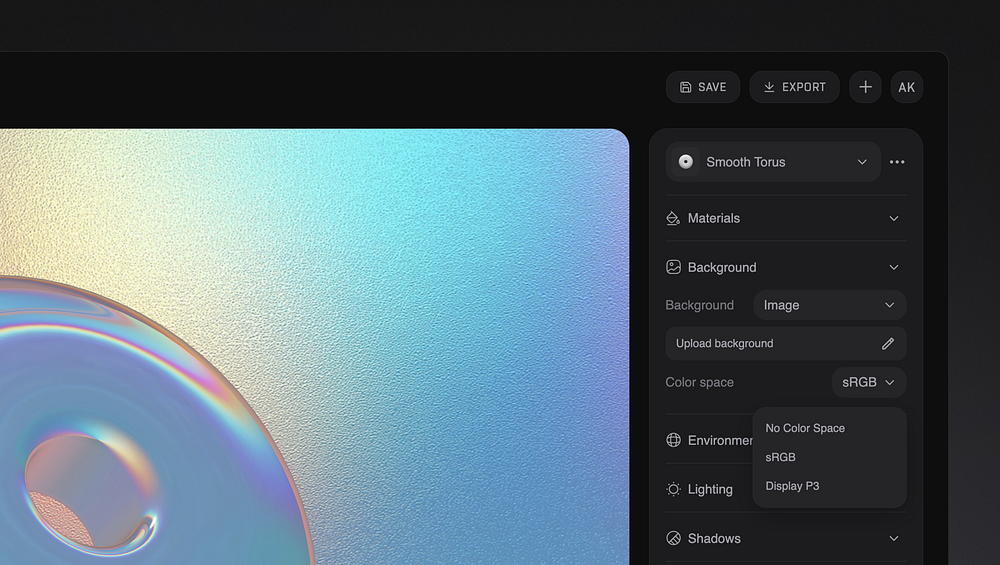Click the Lighting sun icon

673,489
